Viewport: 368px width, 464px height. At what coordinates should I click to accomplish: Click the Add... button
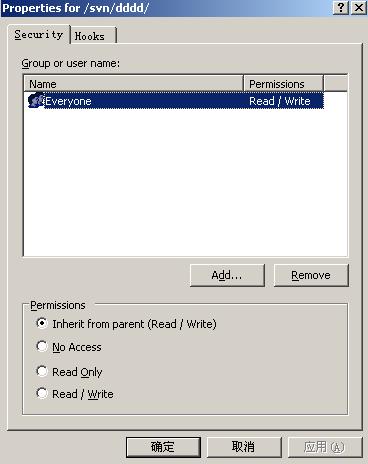[x=227, y=275]
